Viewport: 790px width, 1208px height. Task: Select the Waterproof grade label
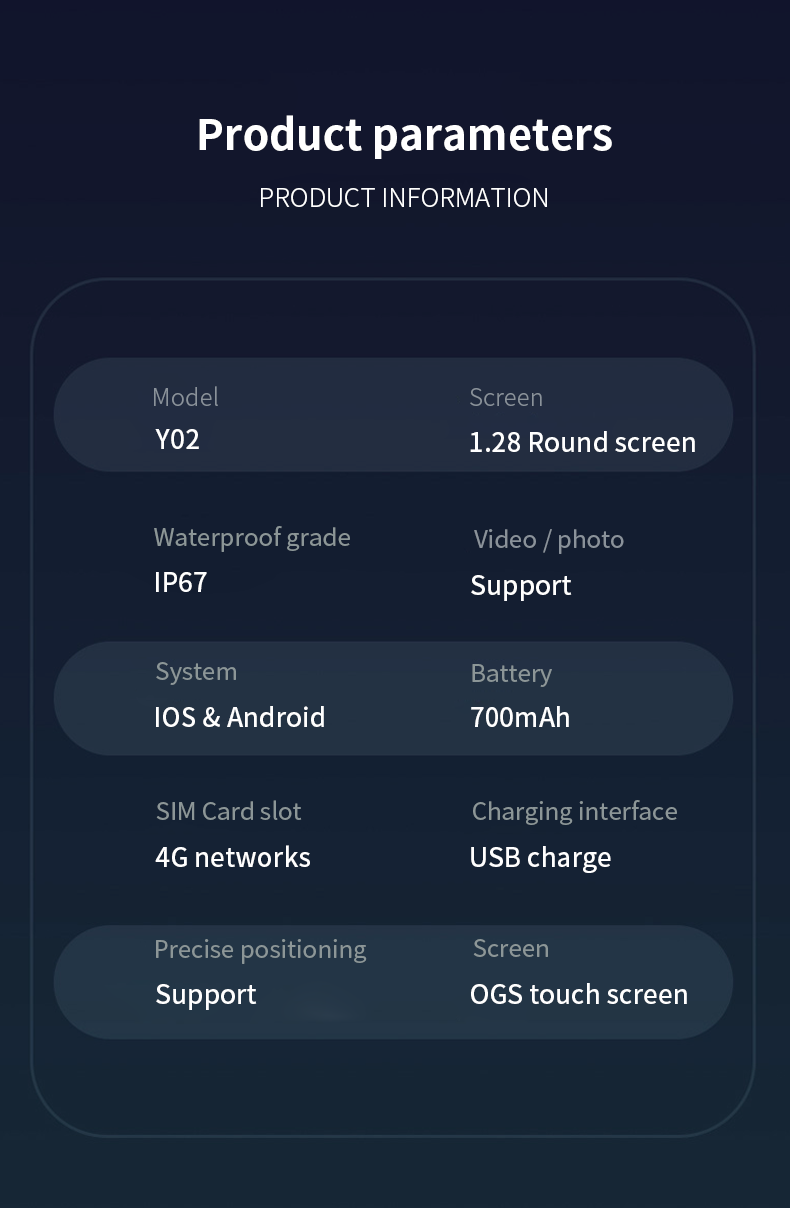[x=252, y=538]
